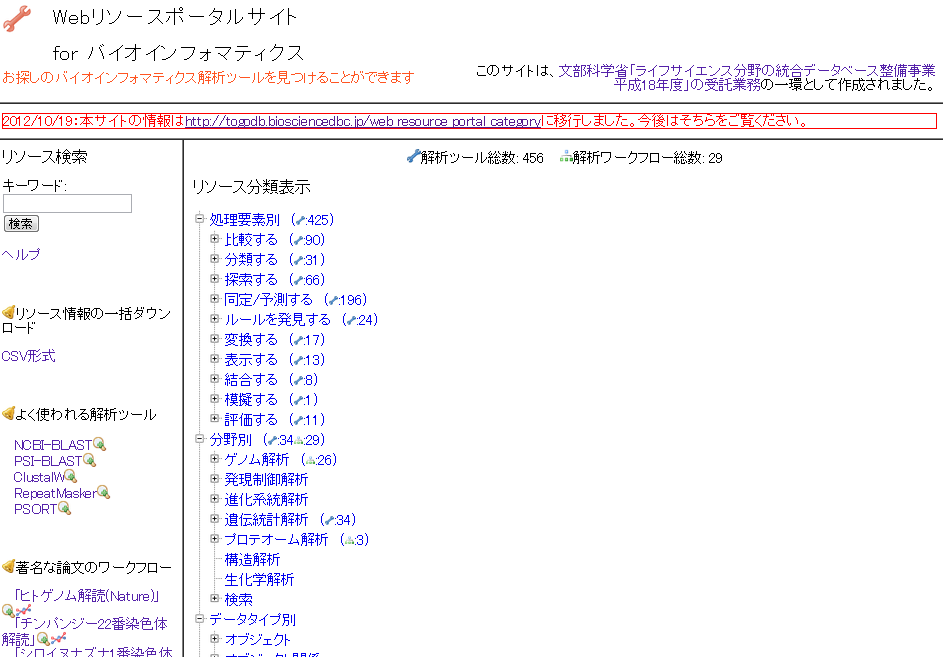Expand the 同定/予測する tree node
Screen dimensions: 943x657
click(x=214, y=299)
